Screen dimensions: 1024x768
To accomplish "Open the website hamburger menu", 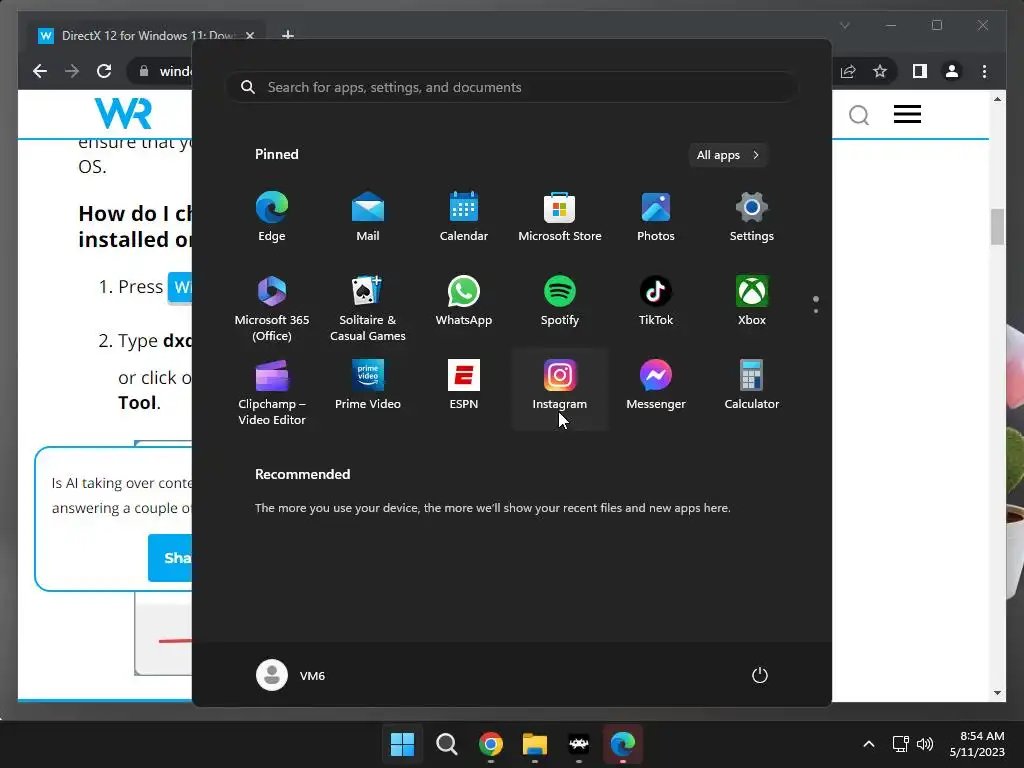I will click(x=907, y=114).
